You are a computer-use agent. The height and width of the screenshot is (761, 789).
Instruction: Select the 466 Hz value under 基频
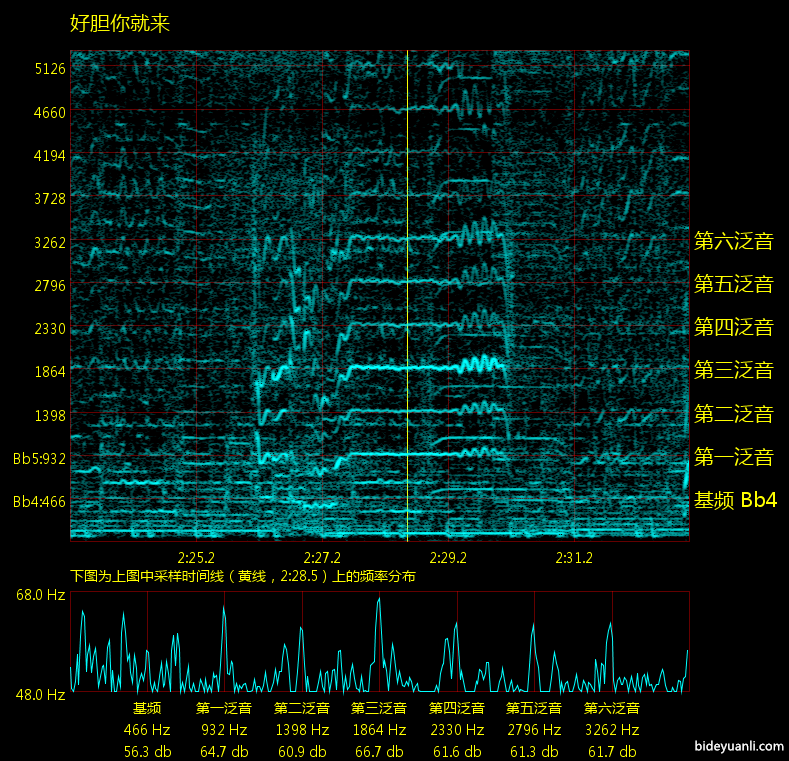click(147, 730)
